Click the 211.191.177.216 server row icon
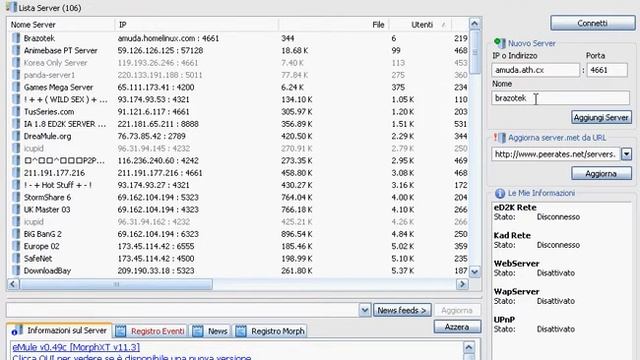Image resolution: width=640 pixels, height=360 pixels. (16, 173)
